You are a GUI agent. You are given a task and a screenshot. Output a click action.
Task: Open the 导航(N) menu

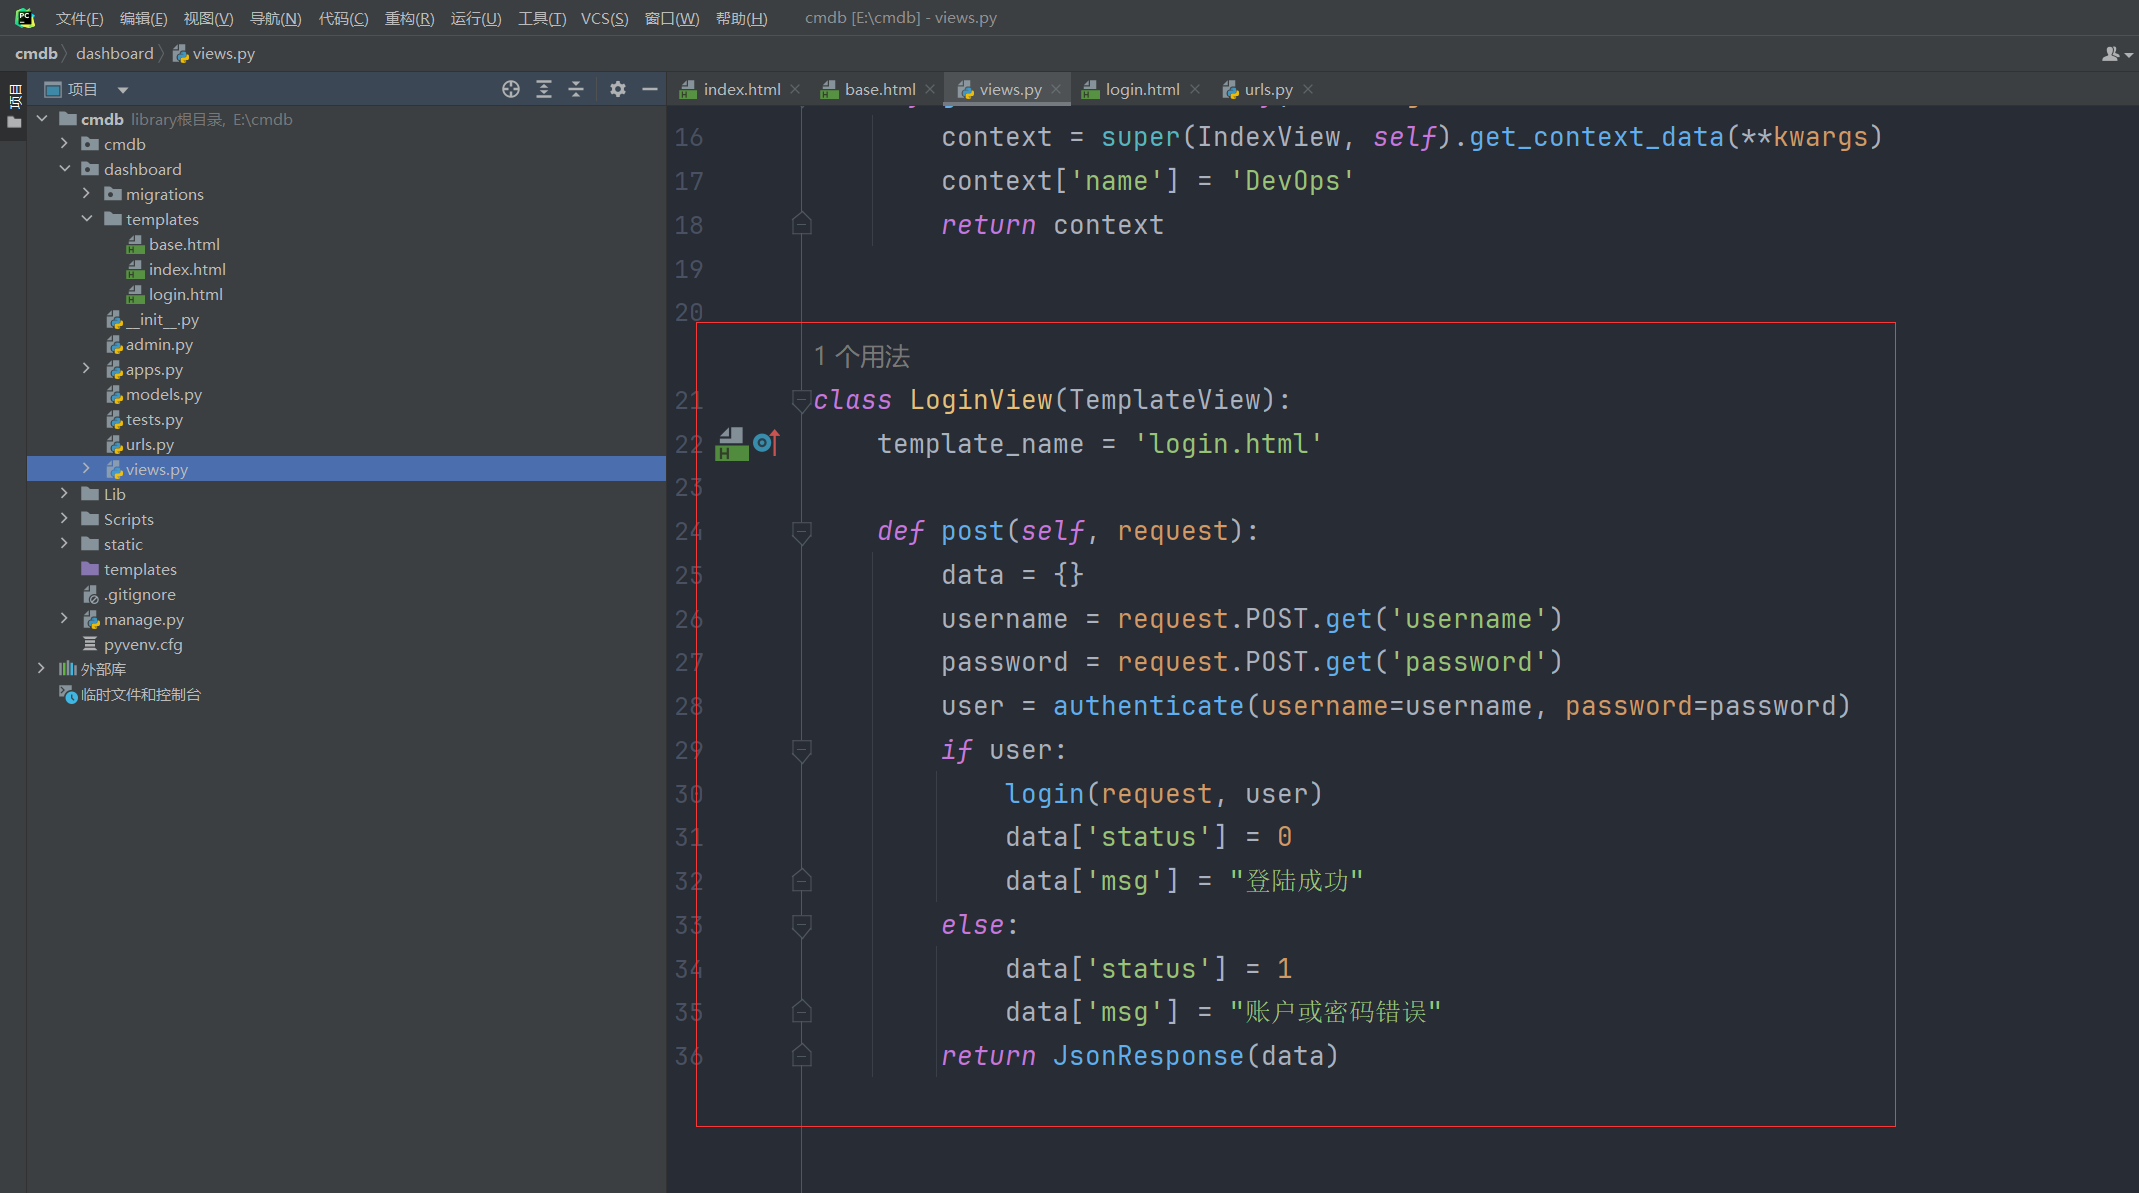[x=275, y=18]
